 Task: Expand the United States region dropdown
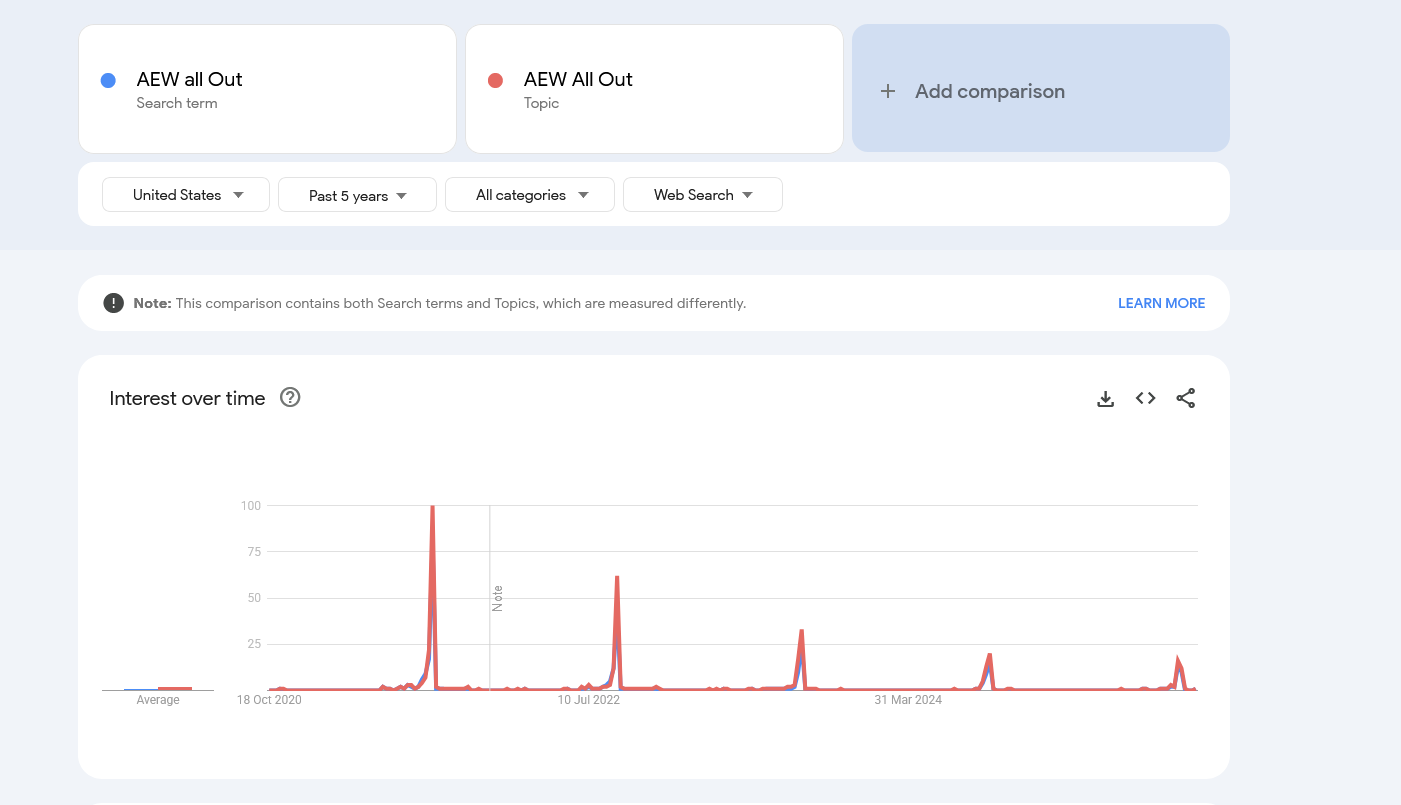point(186,195)
